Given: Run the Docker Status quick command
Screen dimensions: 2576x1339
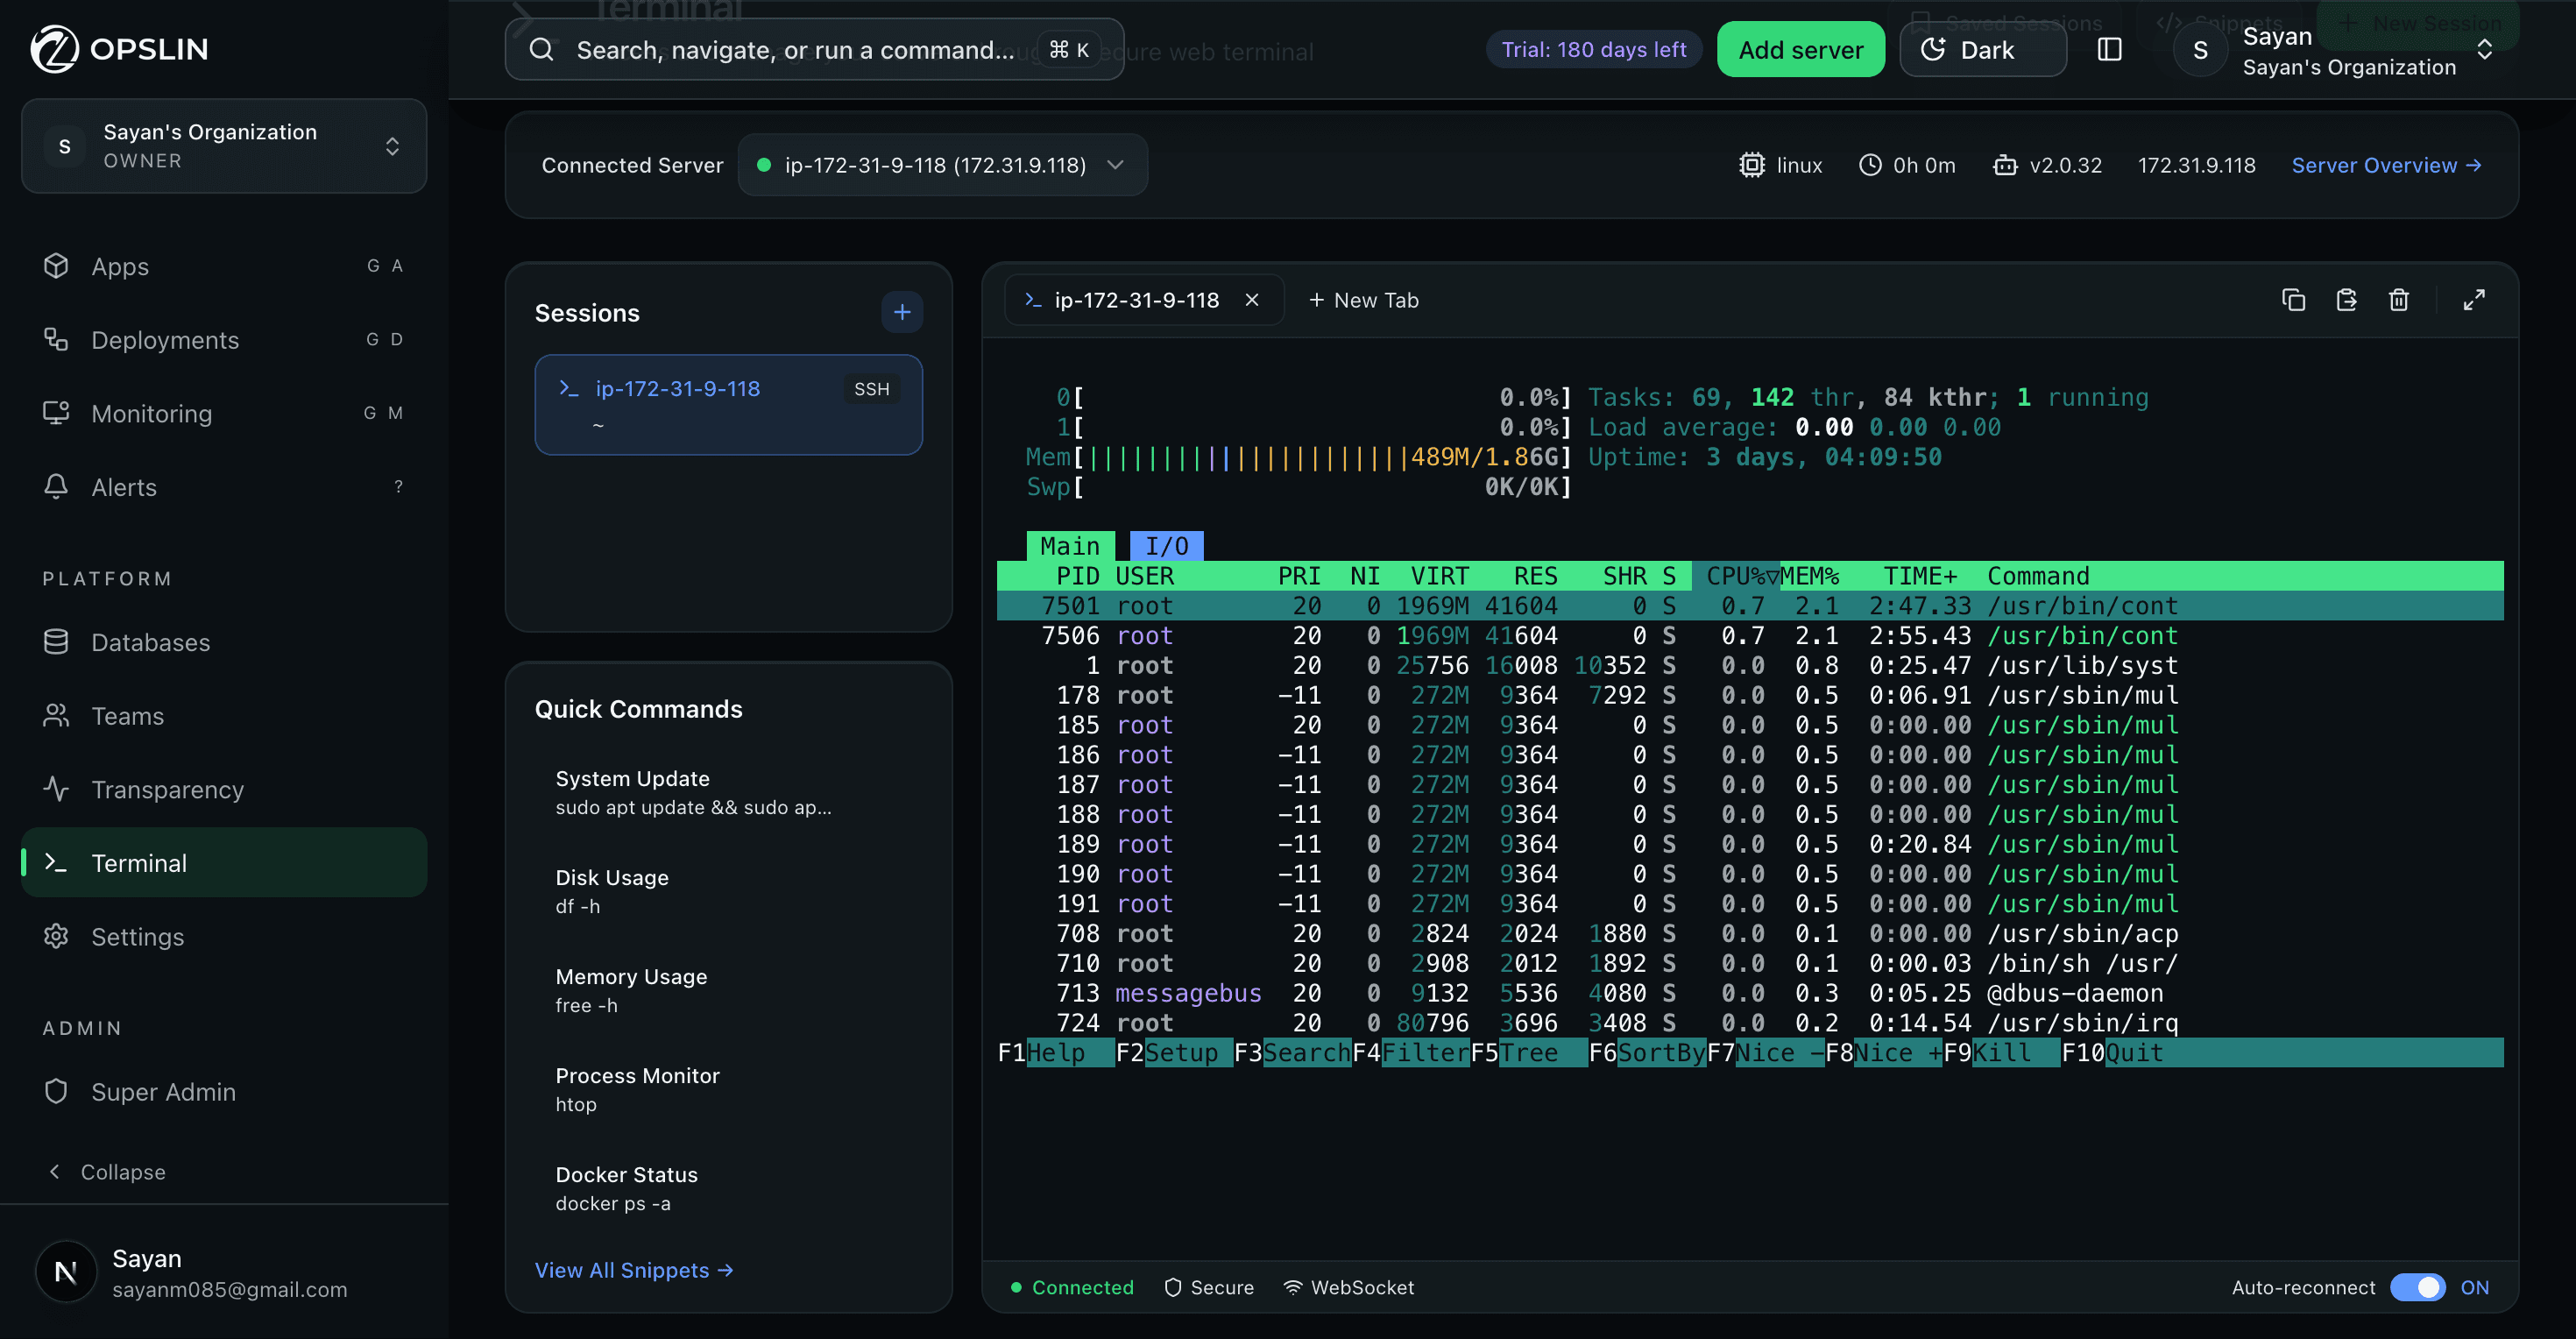Looking at the screenshot, I should coord(728,1188).
